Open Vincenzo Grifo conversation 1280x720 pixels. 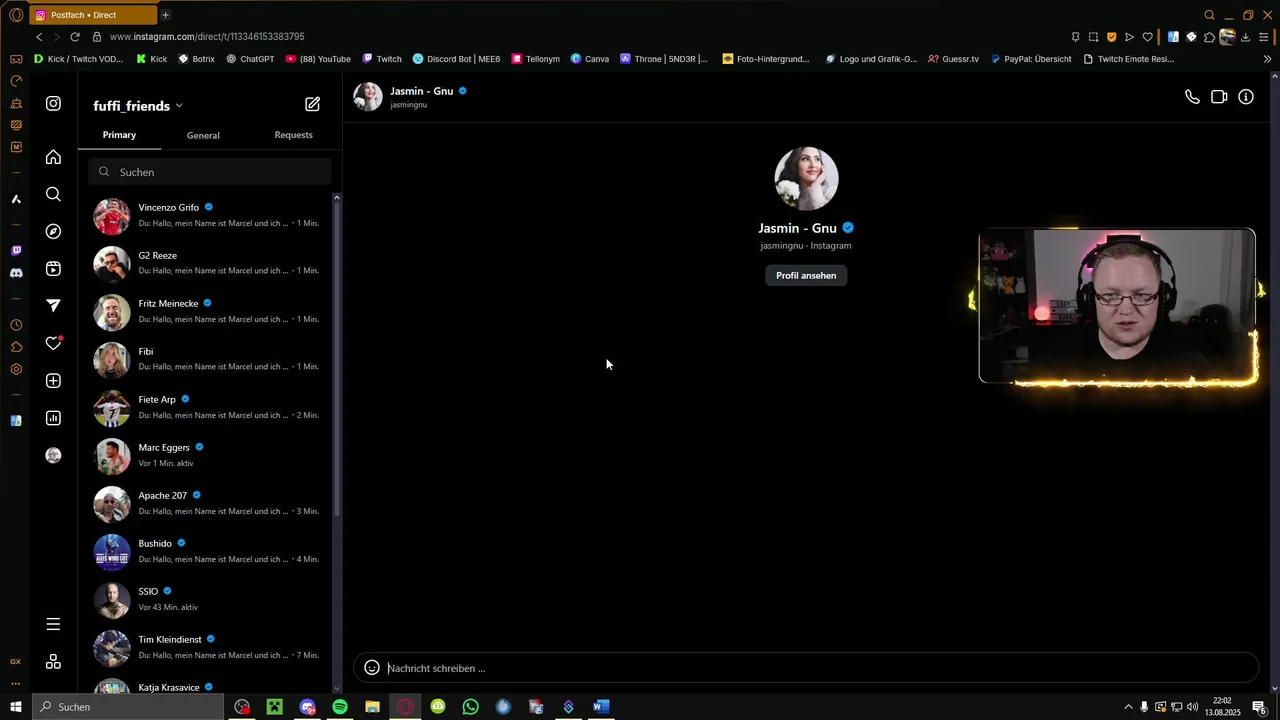click(x=207, y=215)
